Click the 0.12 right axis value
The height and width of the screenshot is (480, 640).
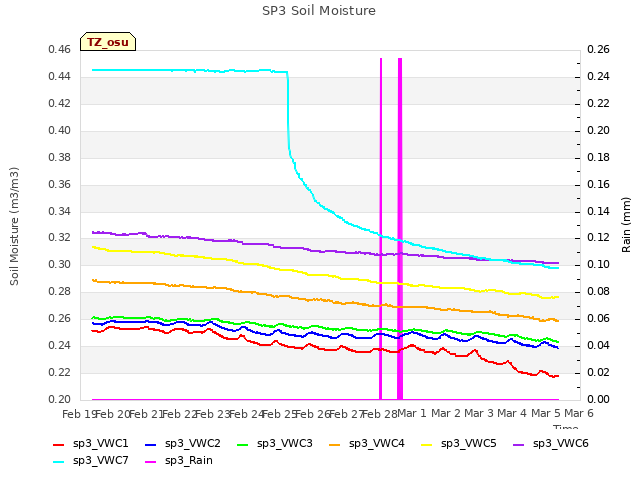[x=598, y=238]
